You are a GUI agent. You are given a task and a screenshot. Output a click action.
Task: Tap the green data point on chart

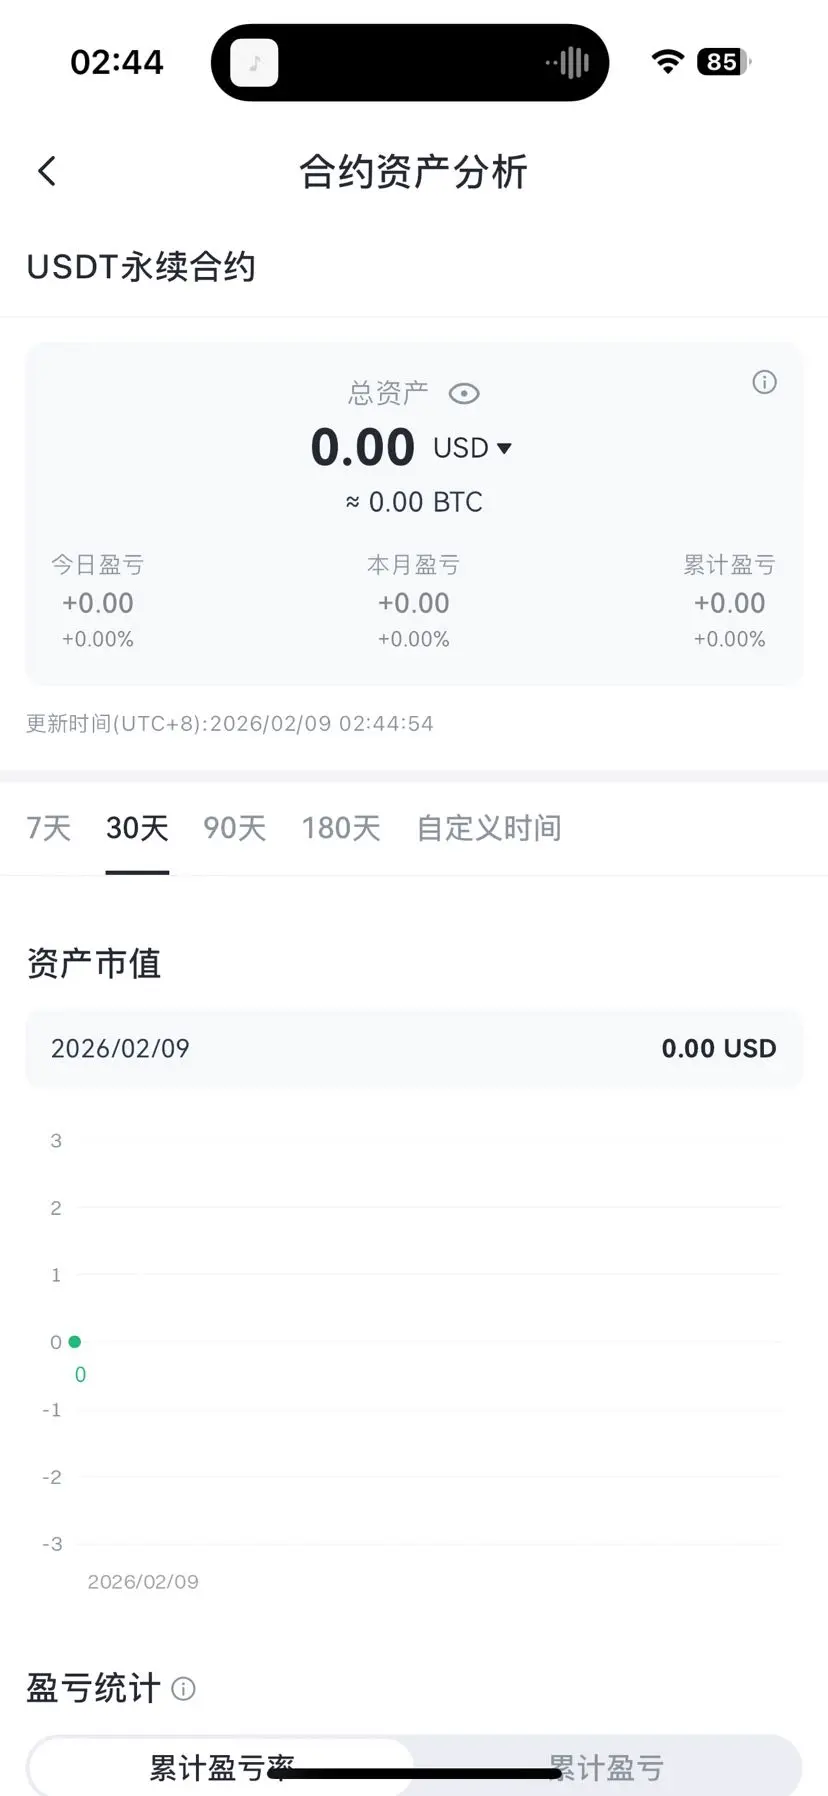pyautogui.click(x=74, y=1342)
